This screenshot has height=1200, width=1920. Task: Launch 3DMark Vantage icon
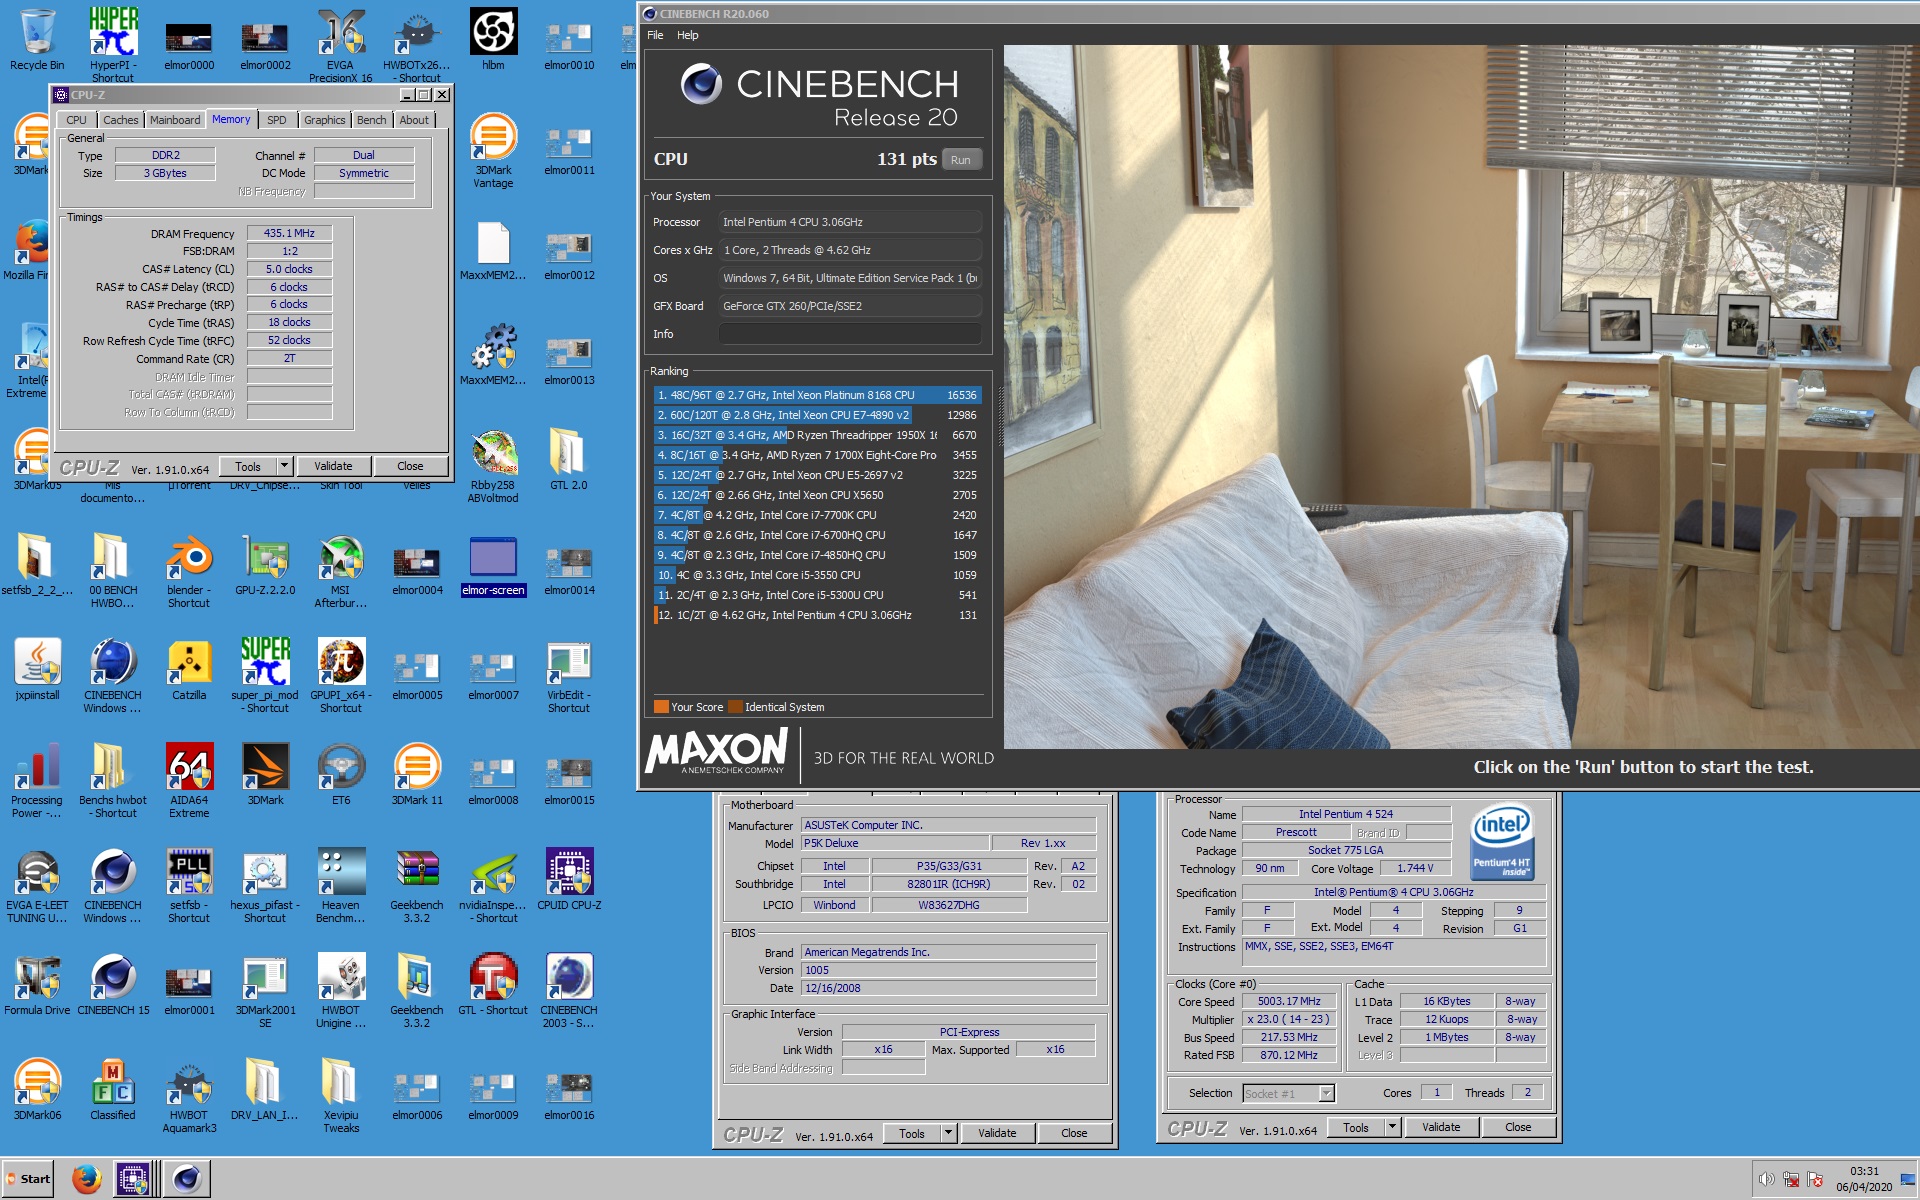coord(493,150)
